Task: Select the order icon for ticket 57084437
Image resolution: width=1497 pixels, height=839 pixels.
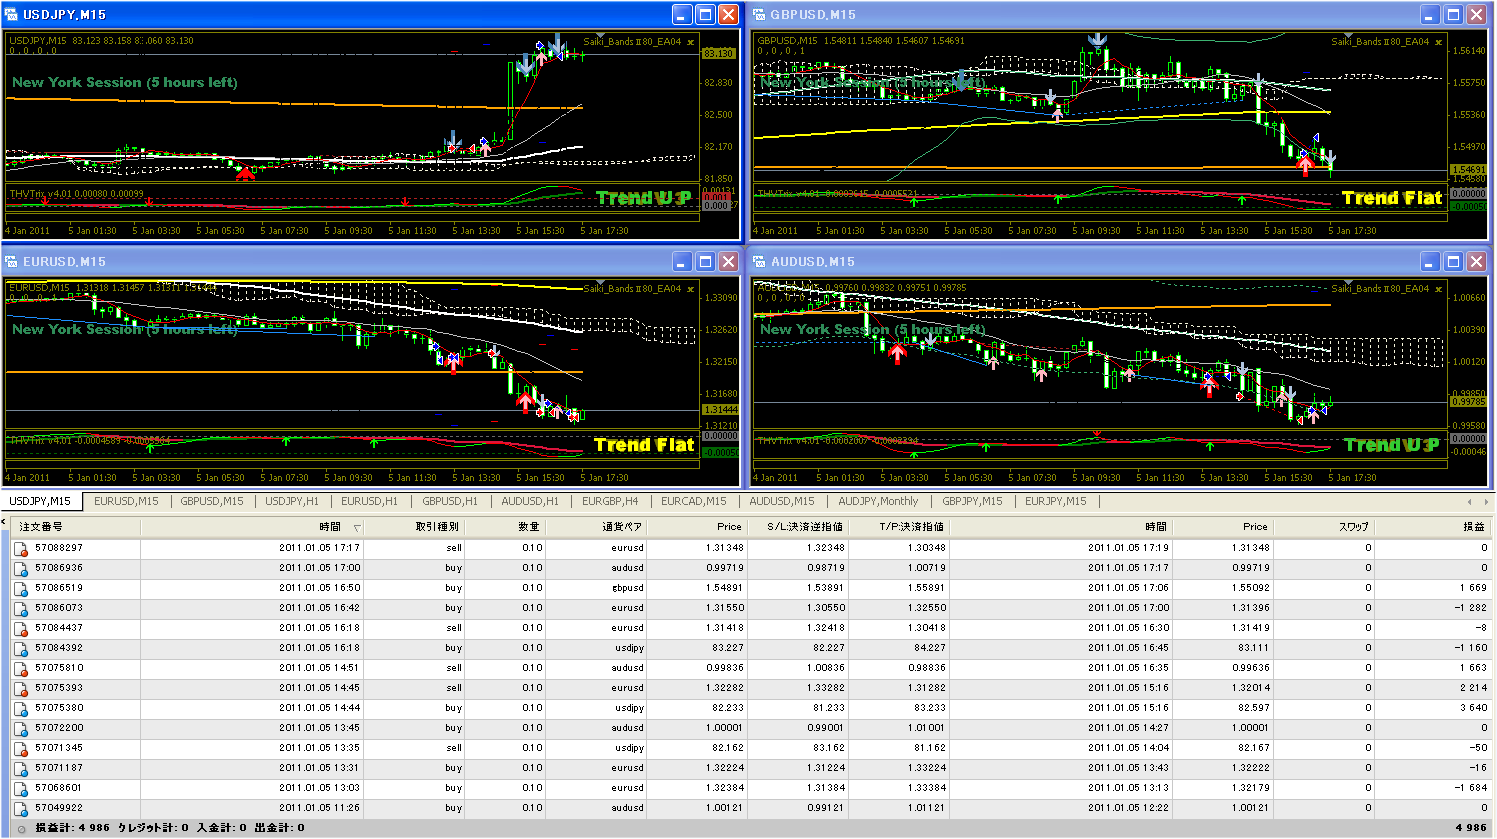Action: pos(20,628)
